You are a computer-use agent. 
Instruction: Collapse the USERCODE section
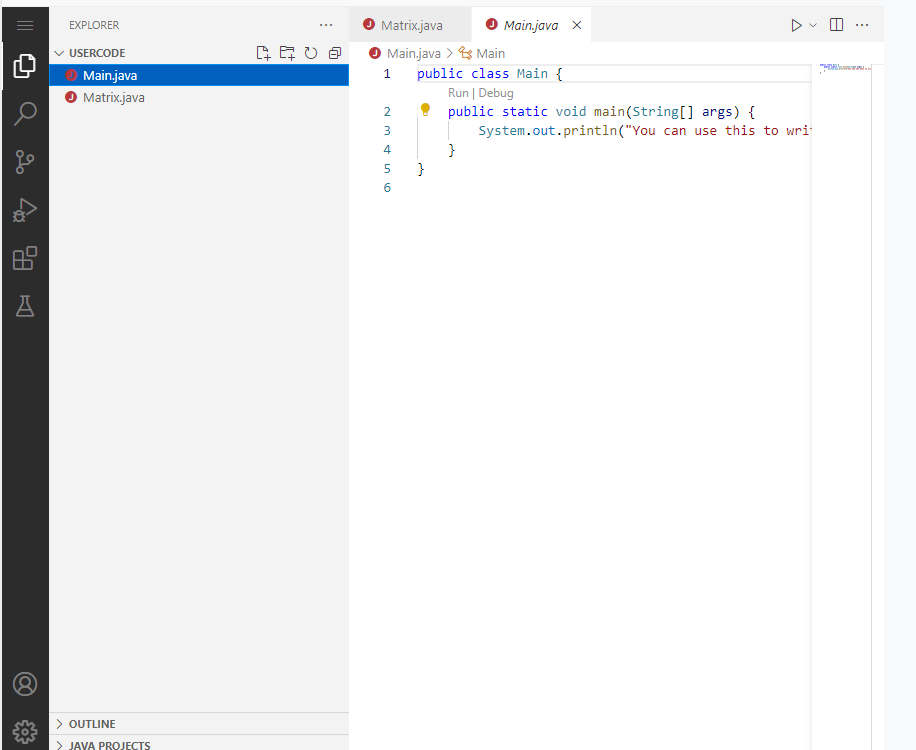click(x=59, y=52)
